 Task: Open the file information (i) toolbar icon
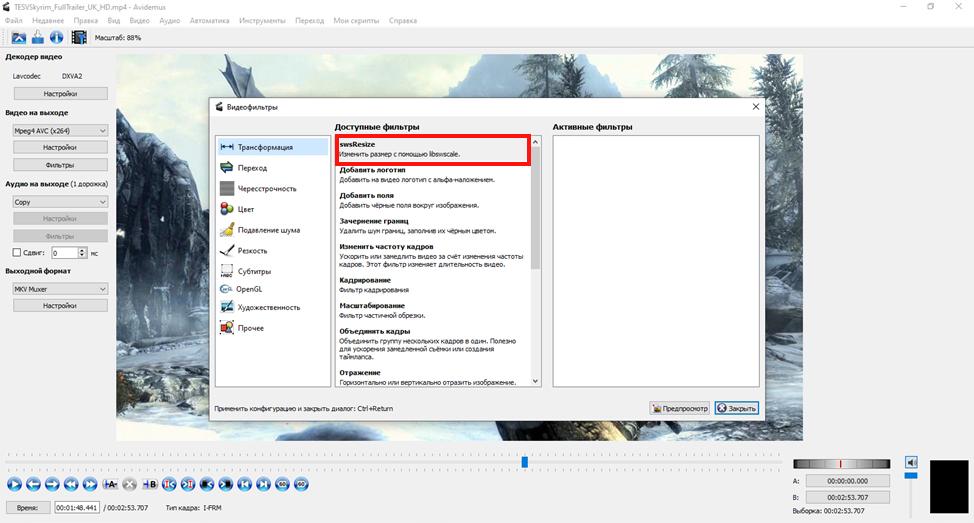click(x=57, y=38)
